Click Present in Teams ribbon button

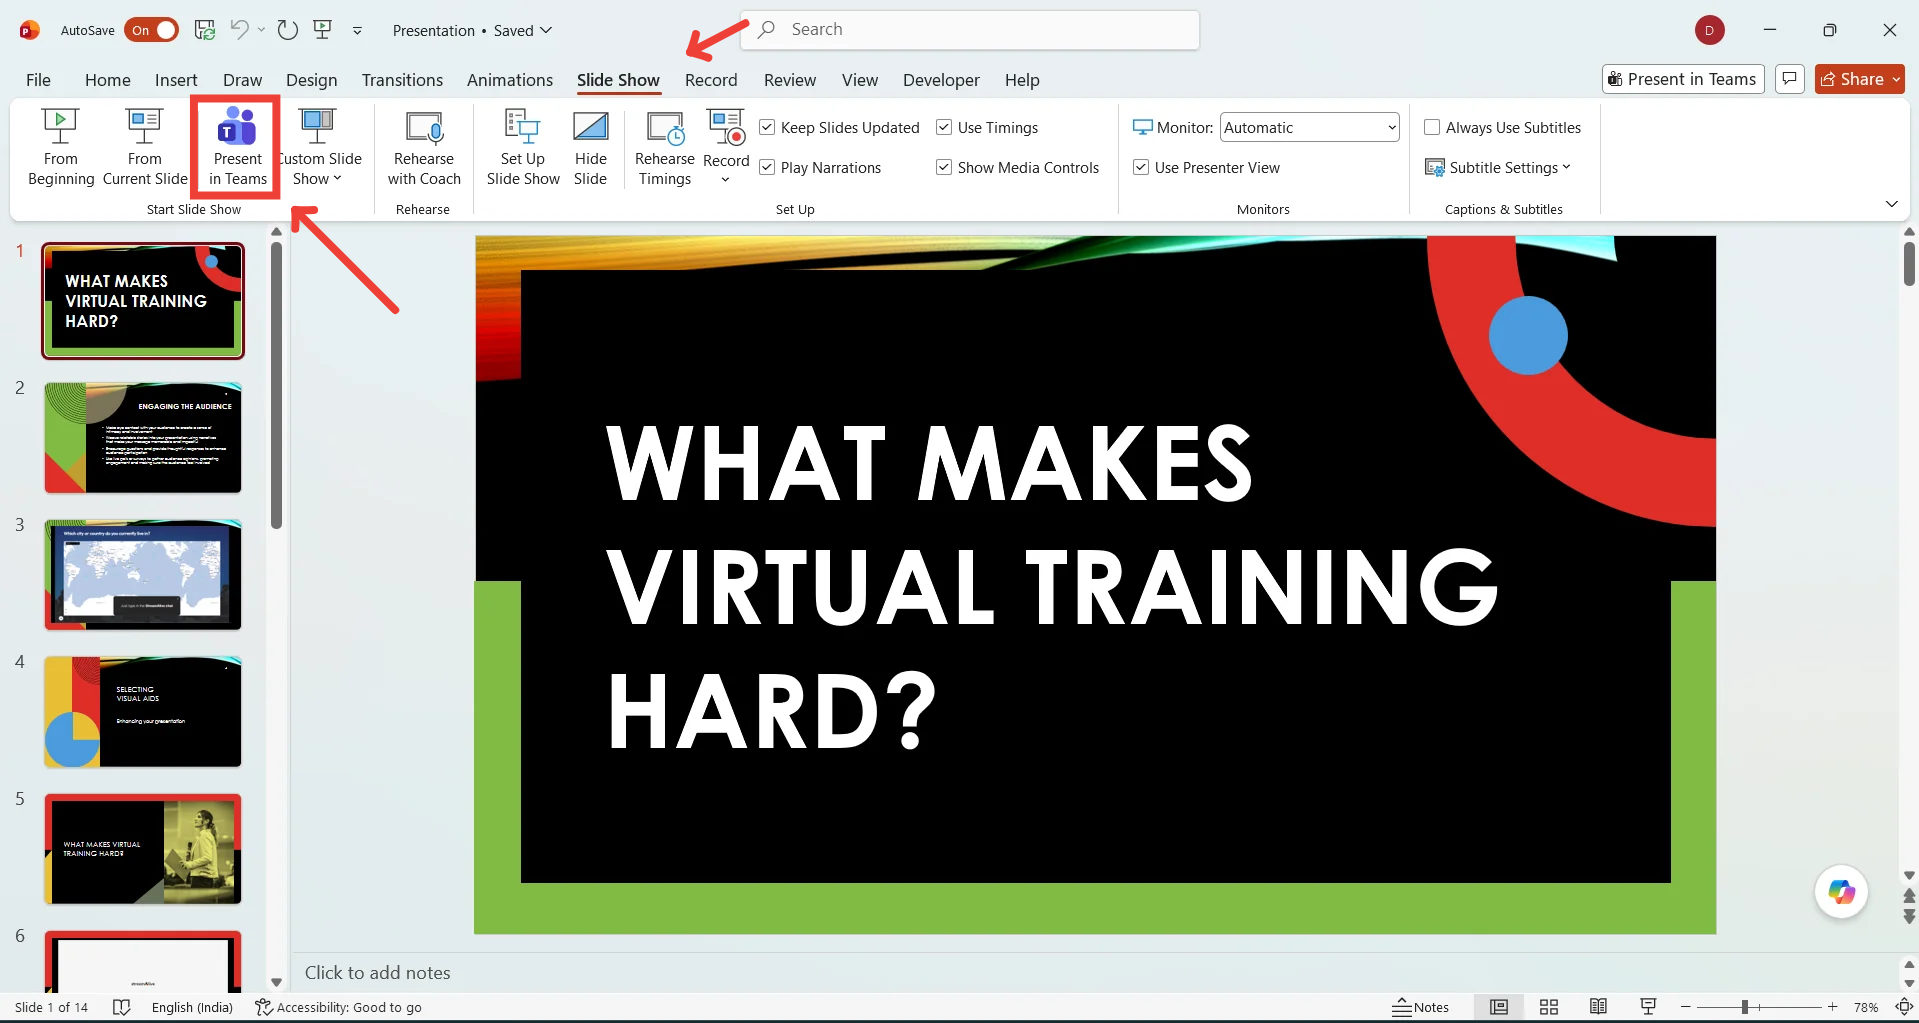237,147
